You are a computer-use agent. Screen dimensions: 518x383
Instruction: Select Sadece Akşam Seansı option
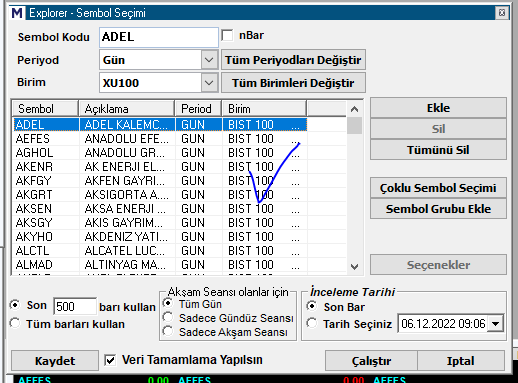[x=168, y=331]
